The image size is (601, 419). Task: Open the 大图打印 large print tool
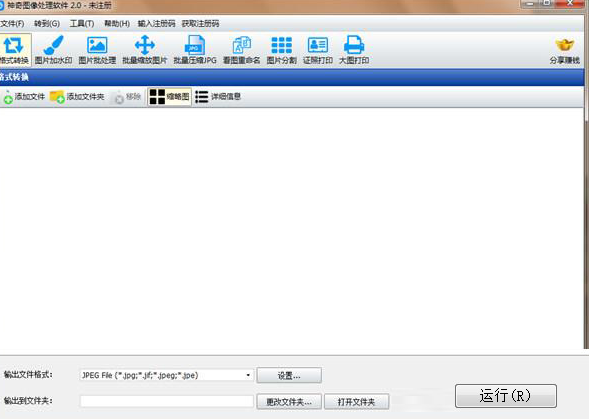click(x=354, y=48)
